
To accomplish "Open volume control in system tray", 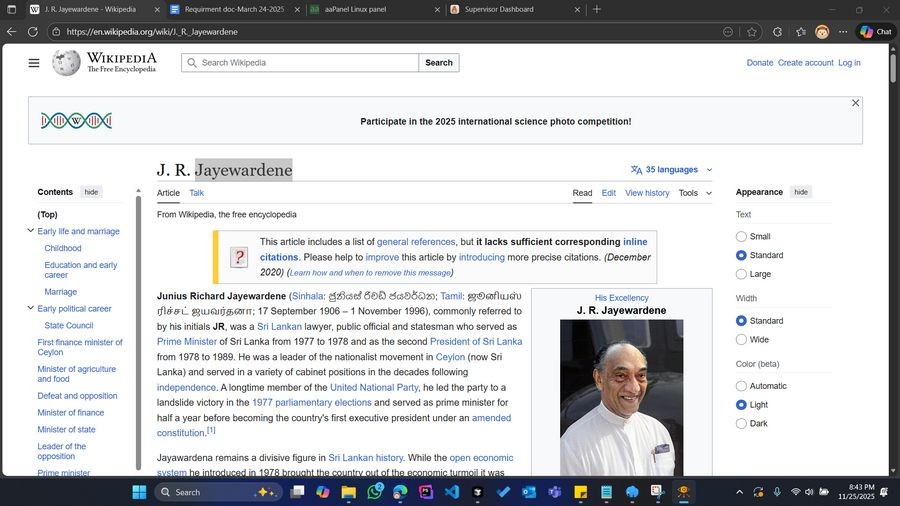I will (x=809, y=492).
